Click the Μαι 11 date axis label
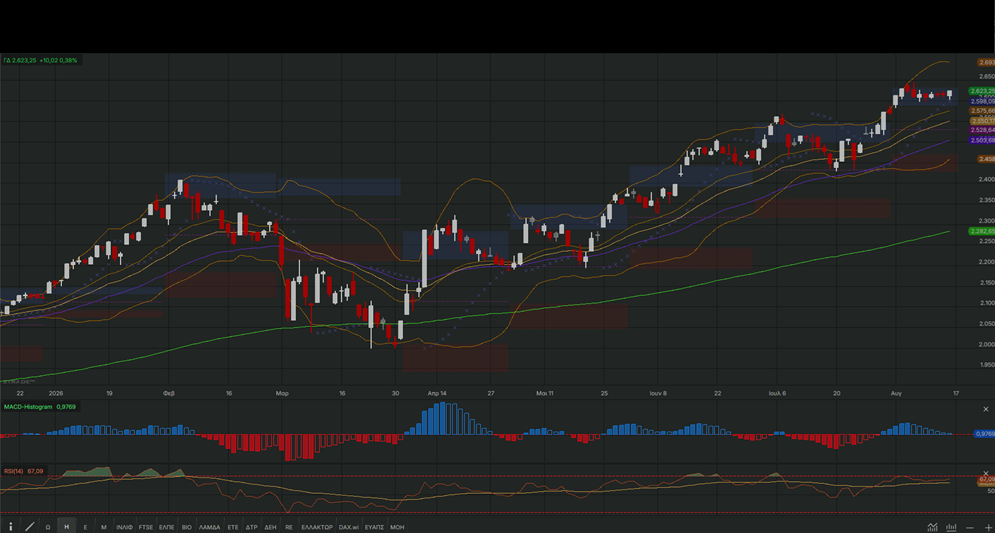 (x=544, y=393)
